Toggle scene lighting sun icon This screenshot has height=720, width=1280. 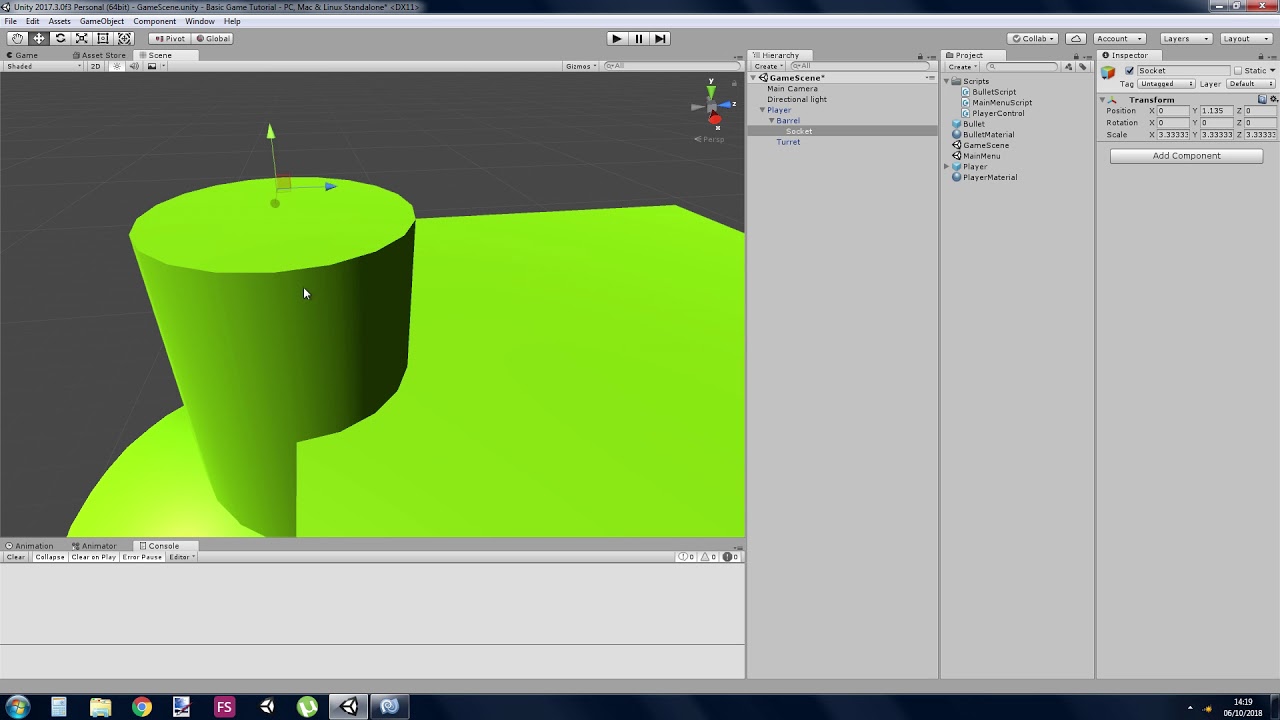117,66
